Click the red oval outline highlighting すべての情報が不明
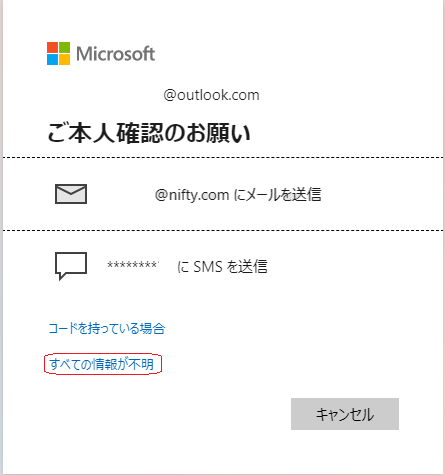Screen dimensions: 445x475 click(103, 364)
